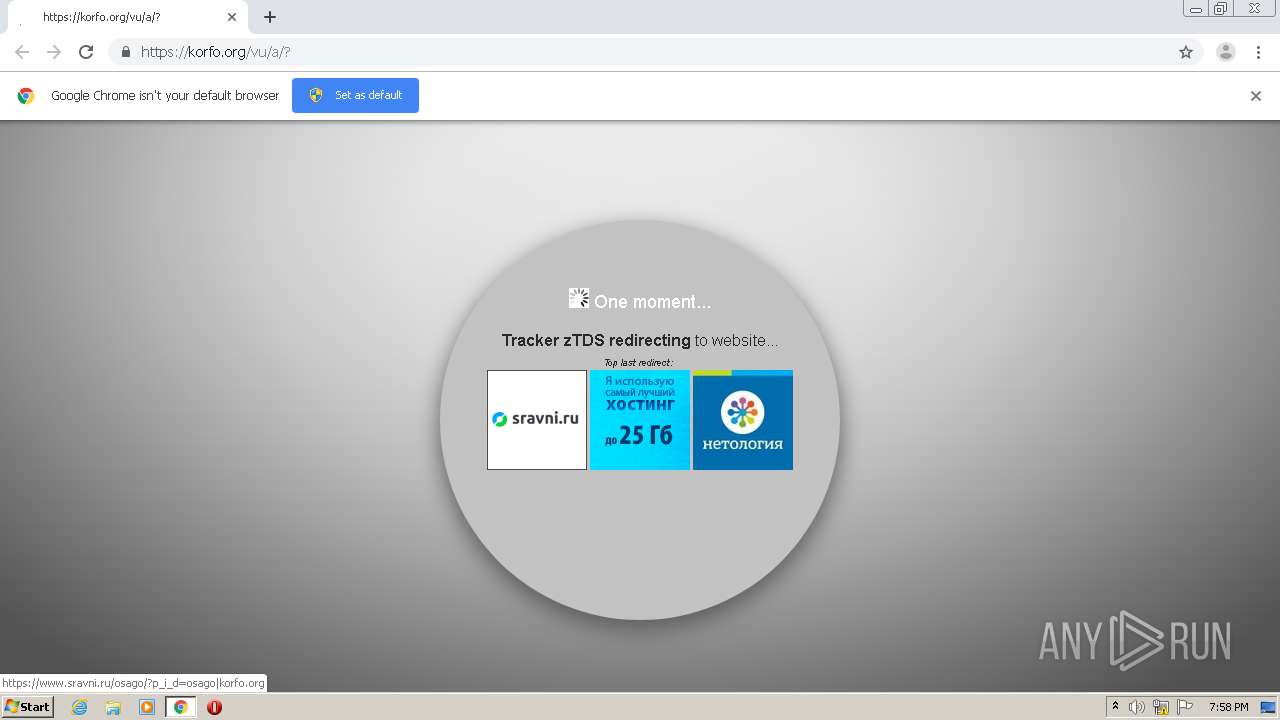The width and height of the screenshot is (1280, 720).
Task: Select the korfo.org/vu/a/ tab
Action: [x=128, y=17]
